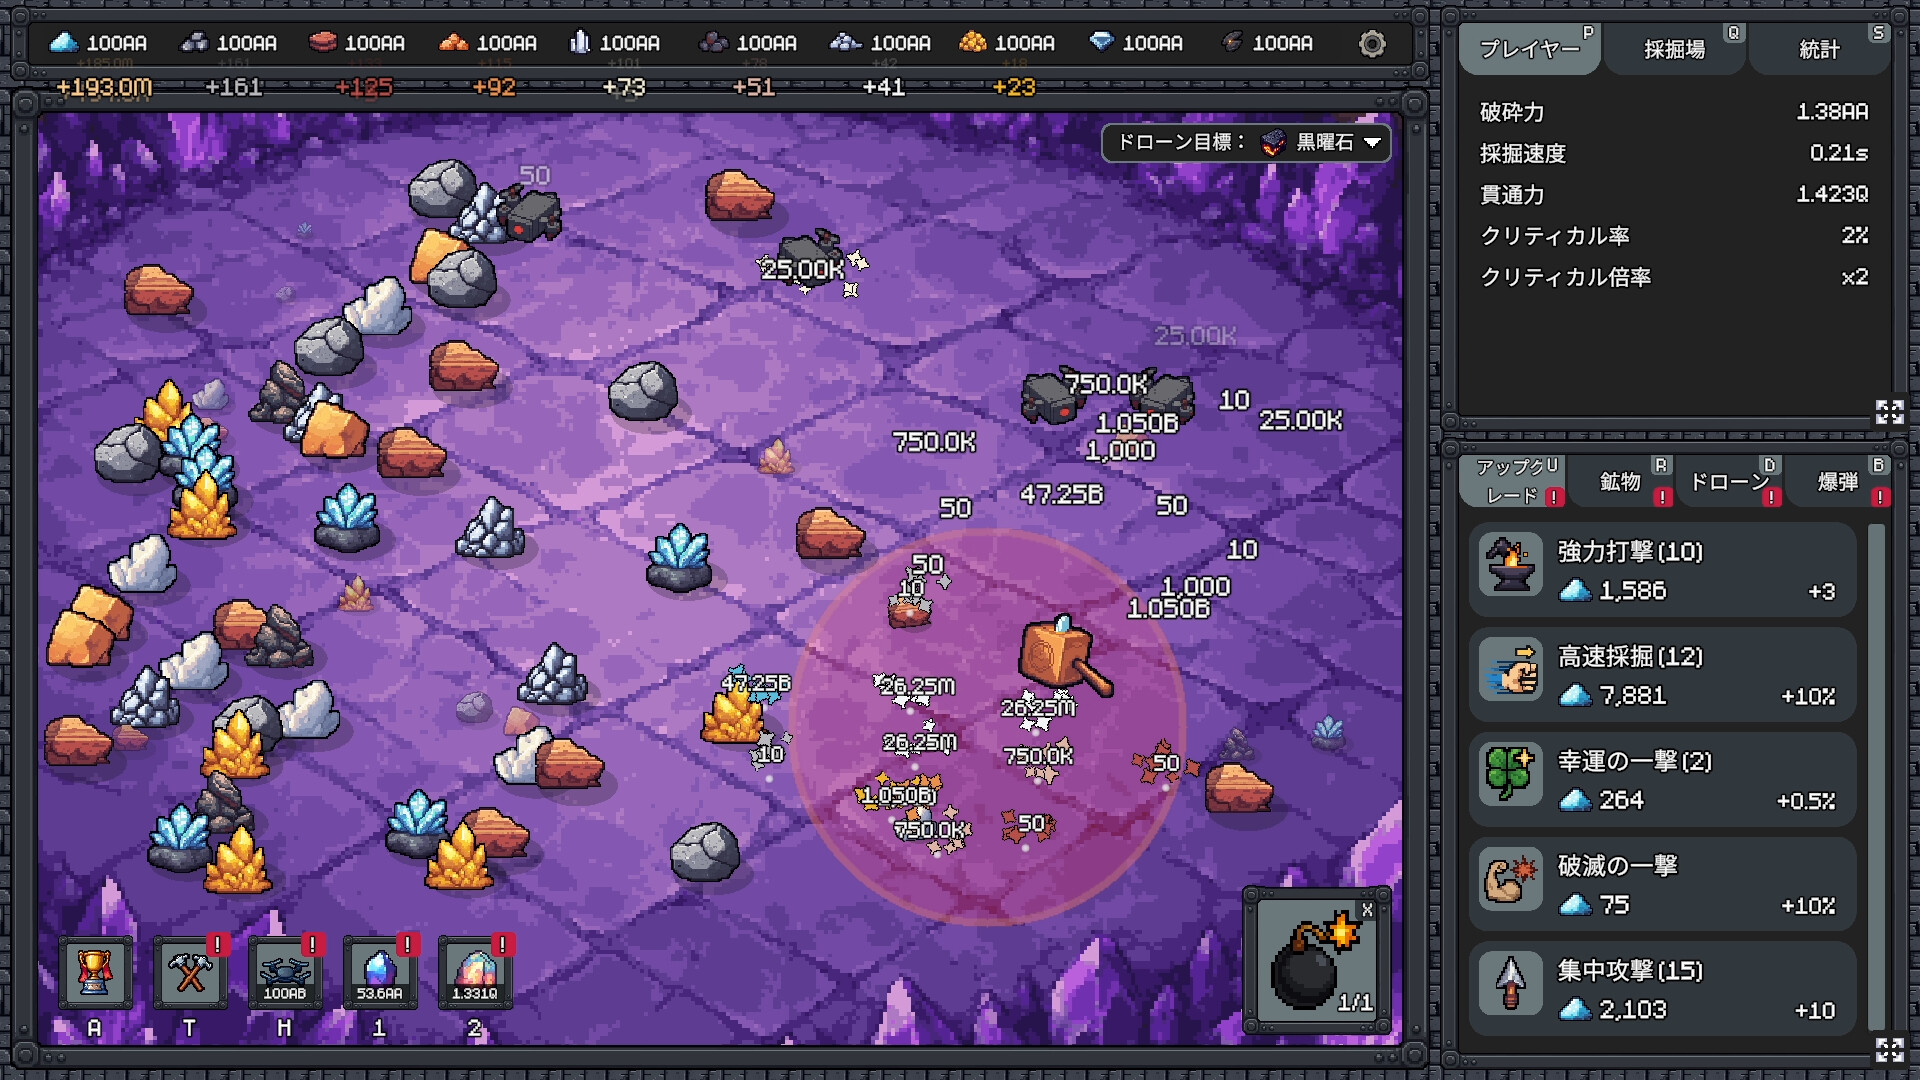Viewport: 1920px width, 1080px height.
Task: Click the upgrades list scrollbar
Action: (1876, 775)
